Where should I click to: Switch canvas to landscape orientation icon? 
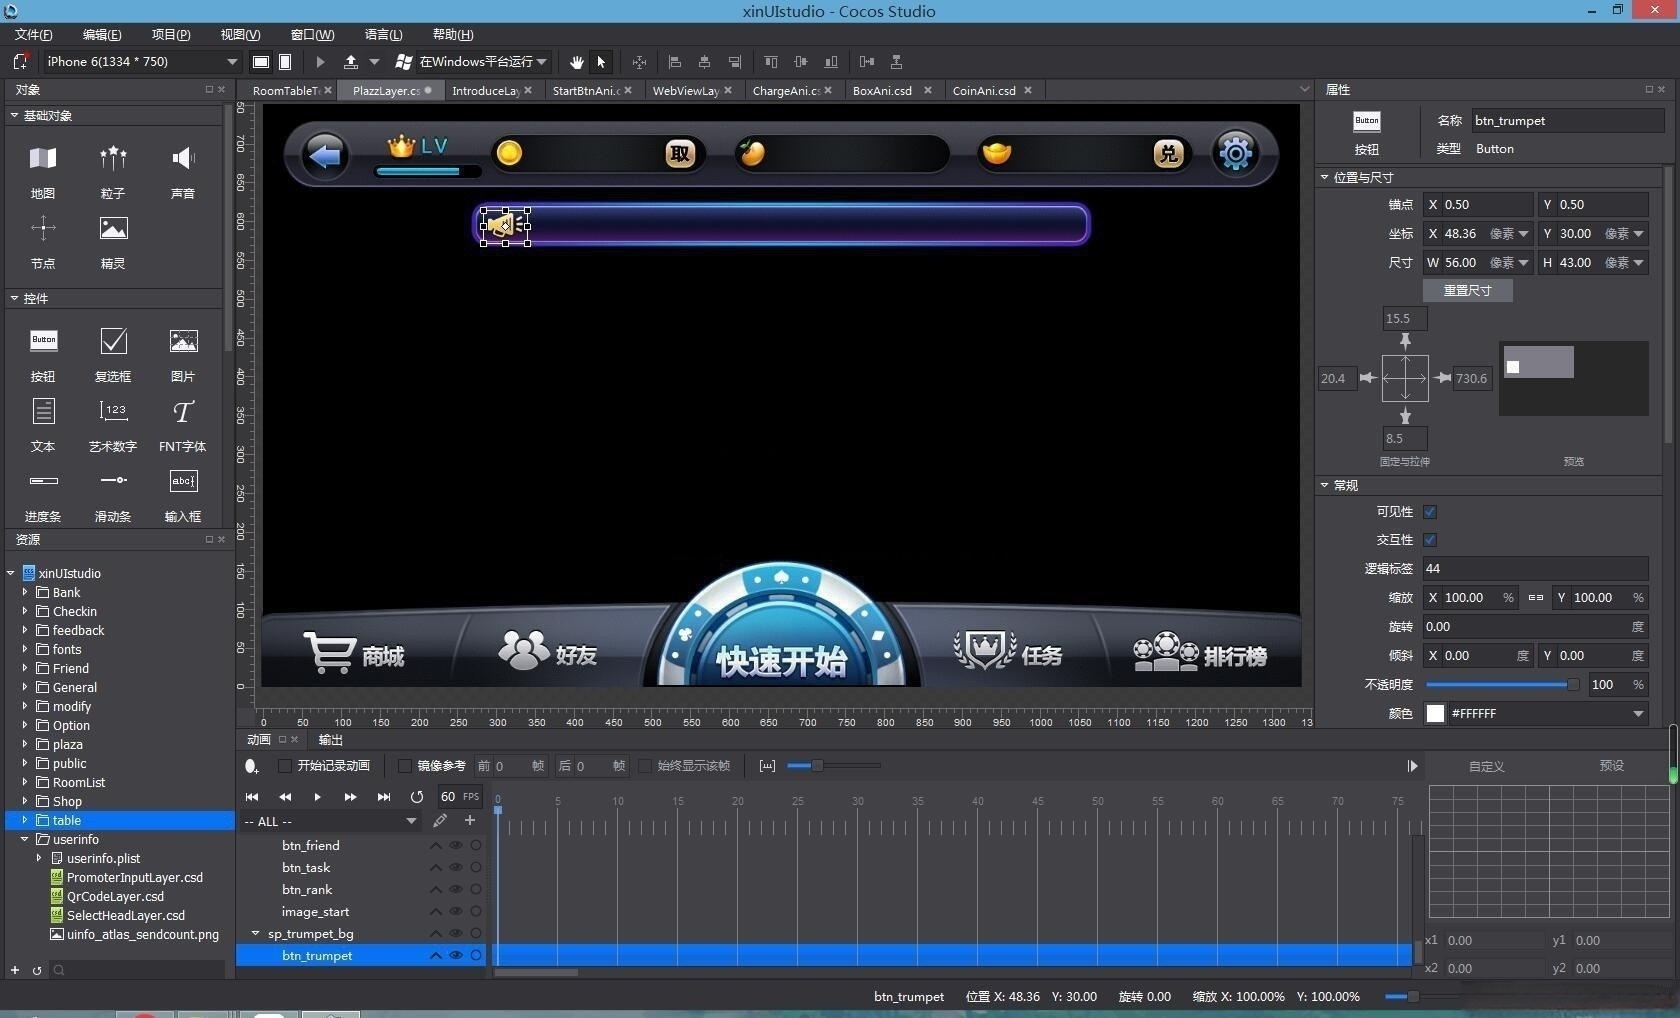click(x=261, y=62)
